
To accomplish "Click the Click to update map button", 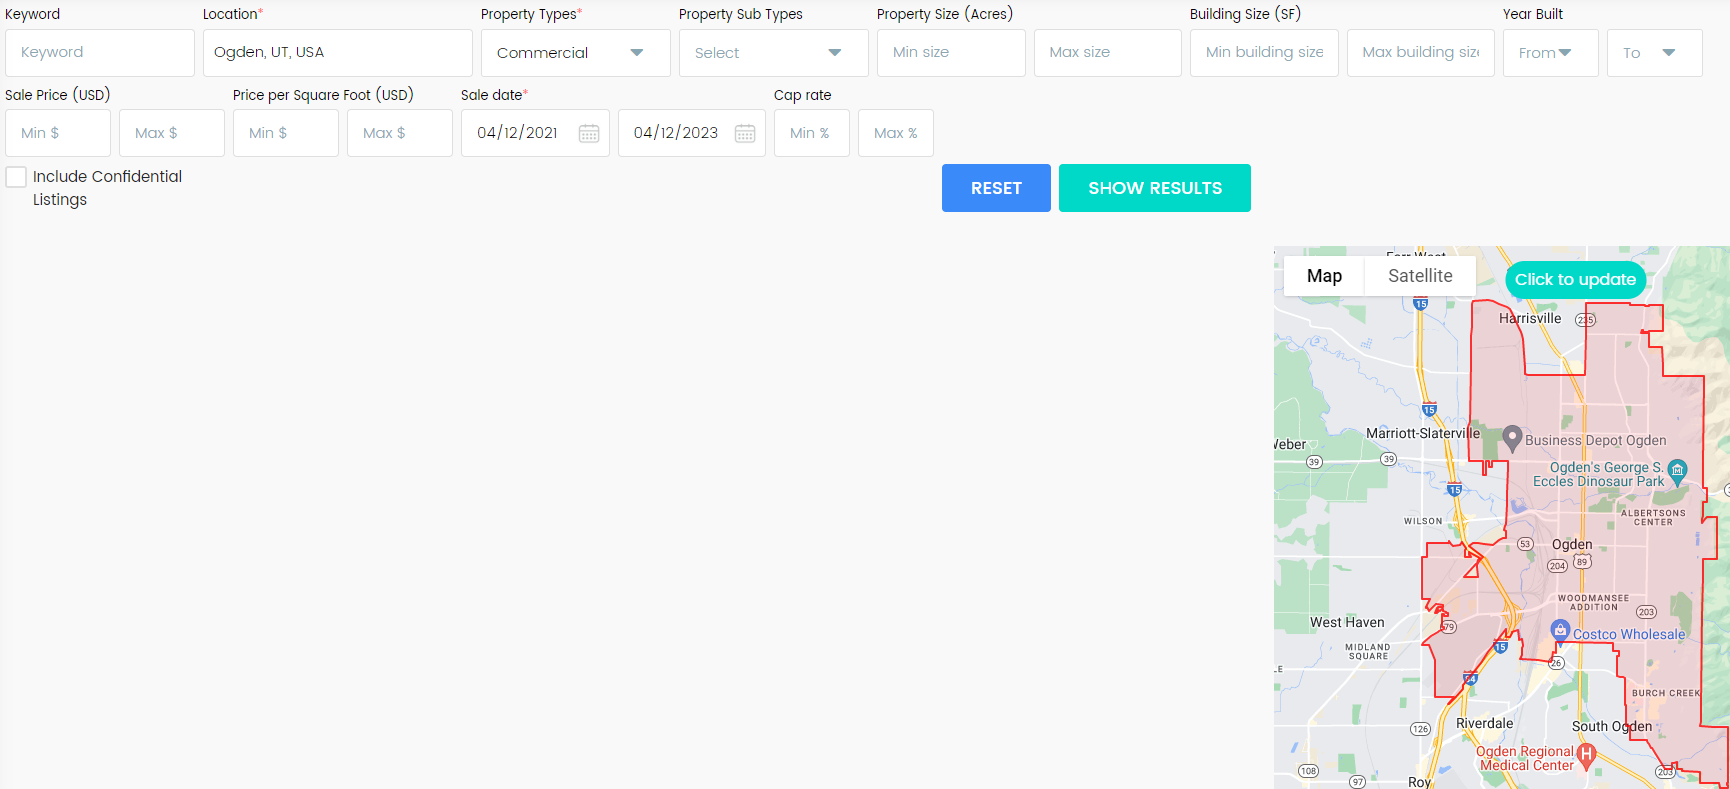I will click(x=1575, y=280).
